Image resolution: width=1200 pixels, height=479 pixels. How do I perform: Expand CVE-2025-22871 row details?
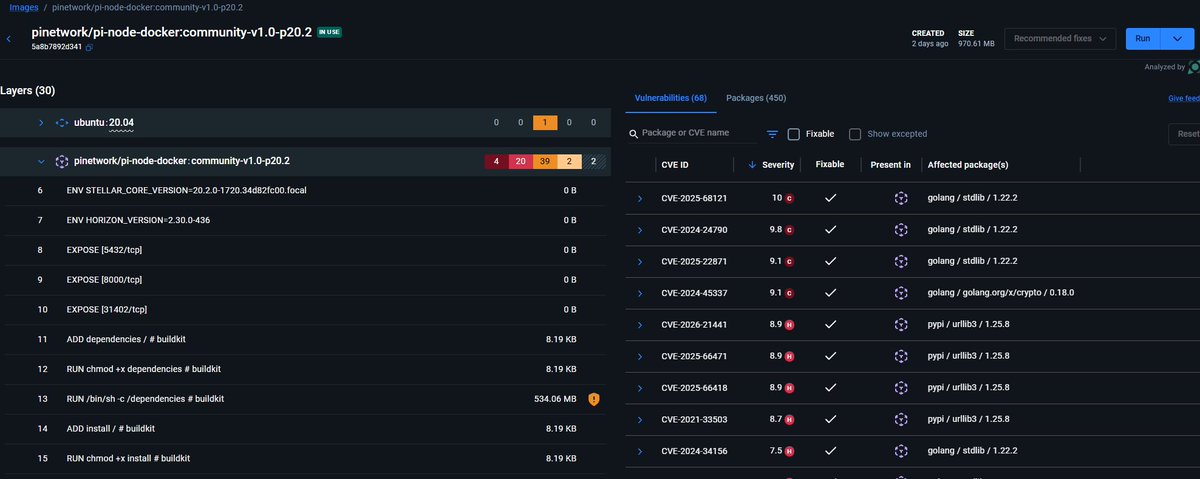click(x=640, y=261)
